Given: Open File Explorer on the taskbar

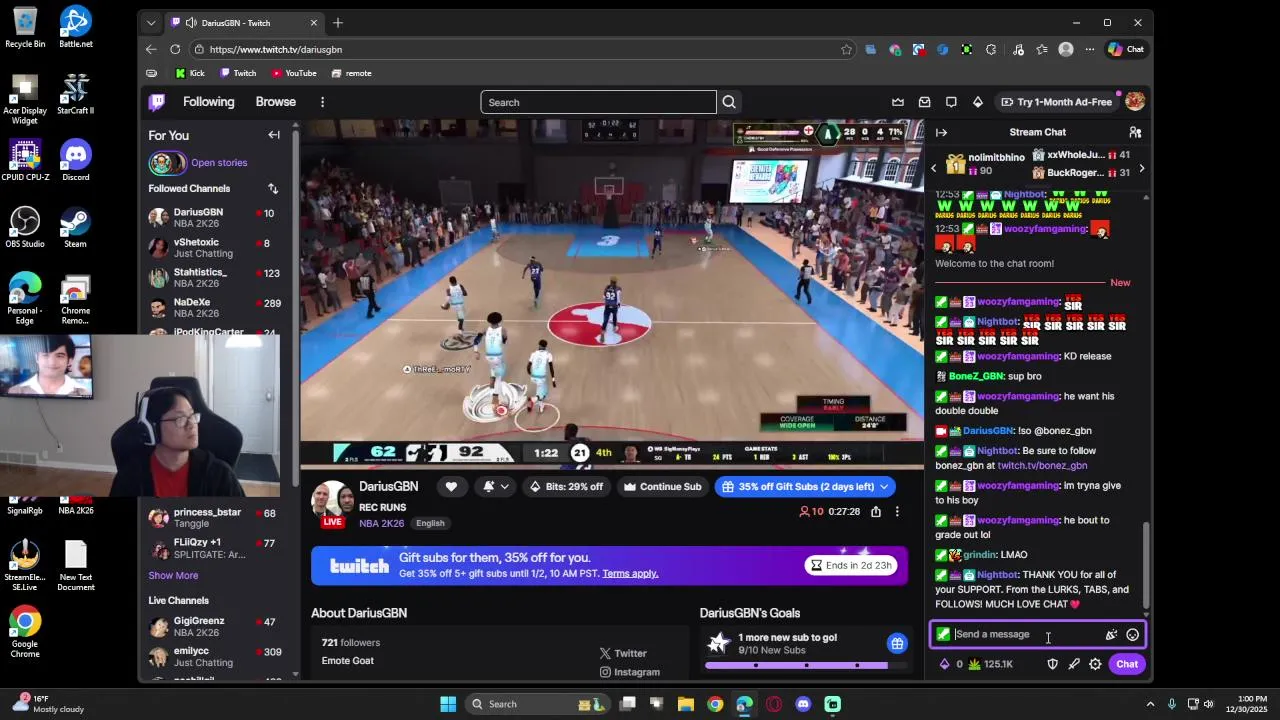Looking at the screenshot, I should [686, 704].
